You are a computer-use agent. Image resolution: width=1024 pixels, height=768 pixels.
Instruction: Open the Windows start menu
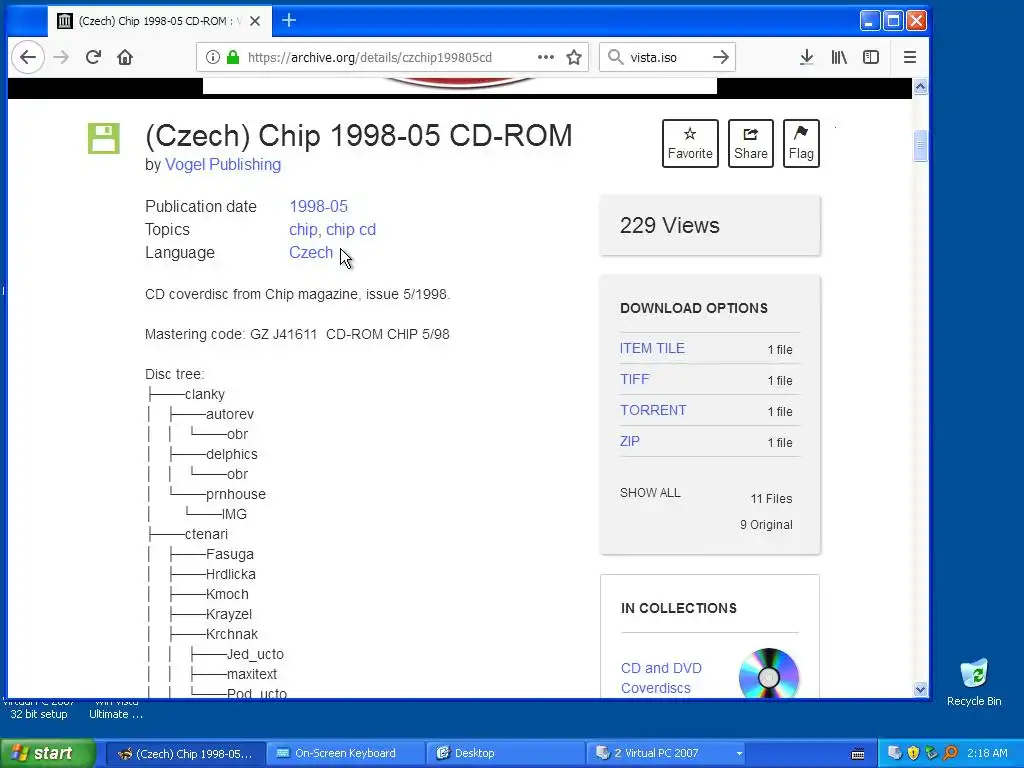[x=47, y=754]
